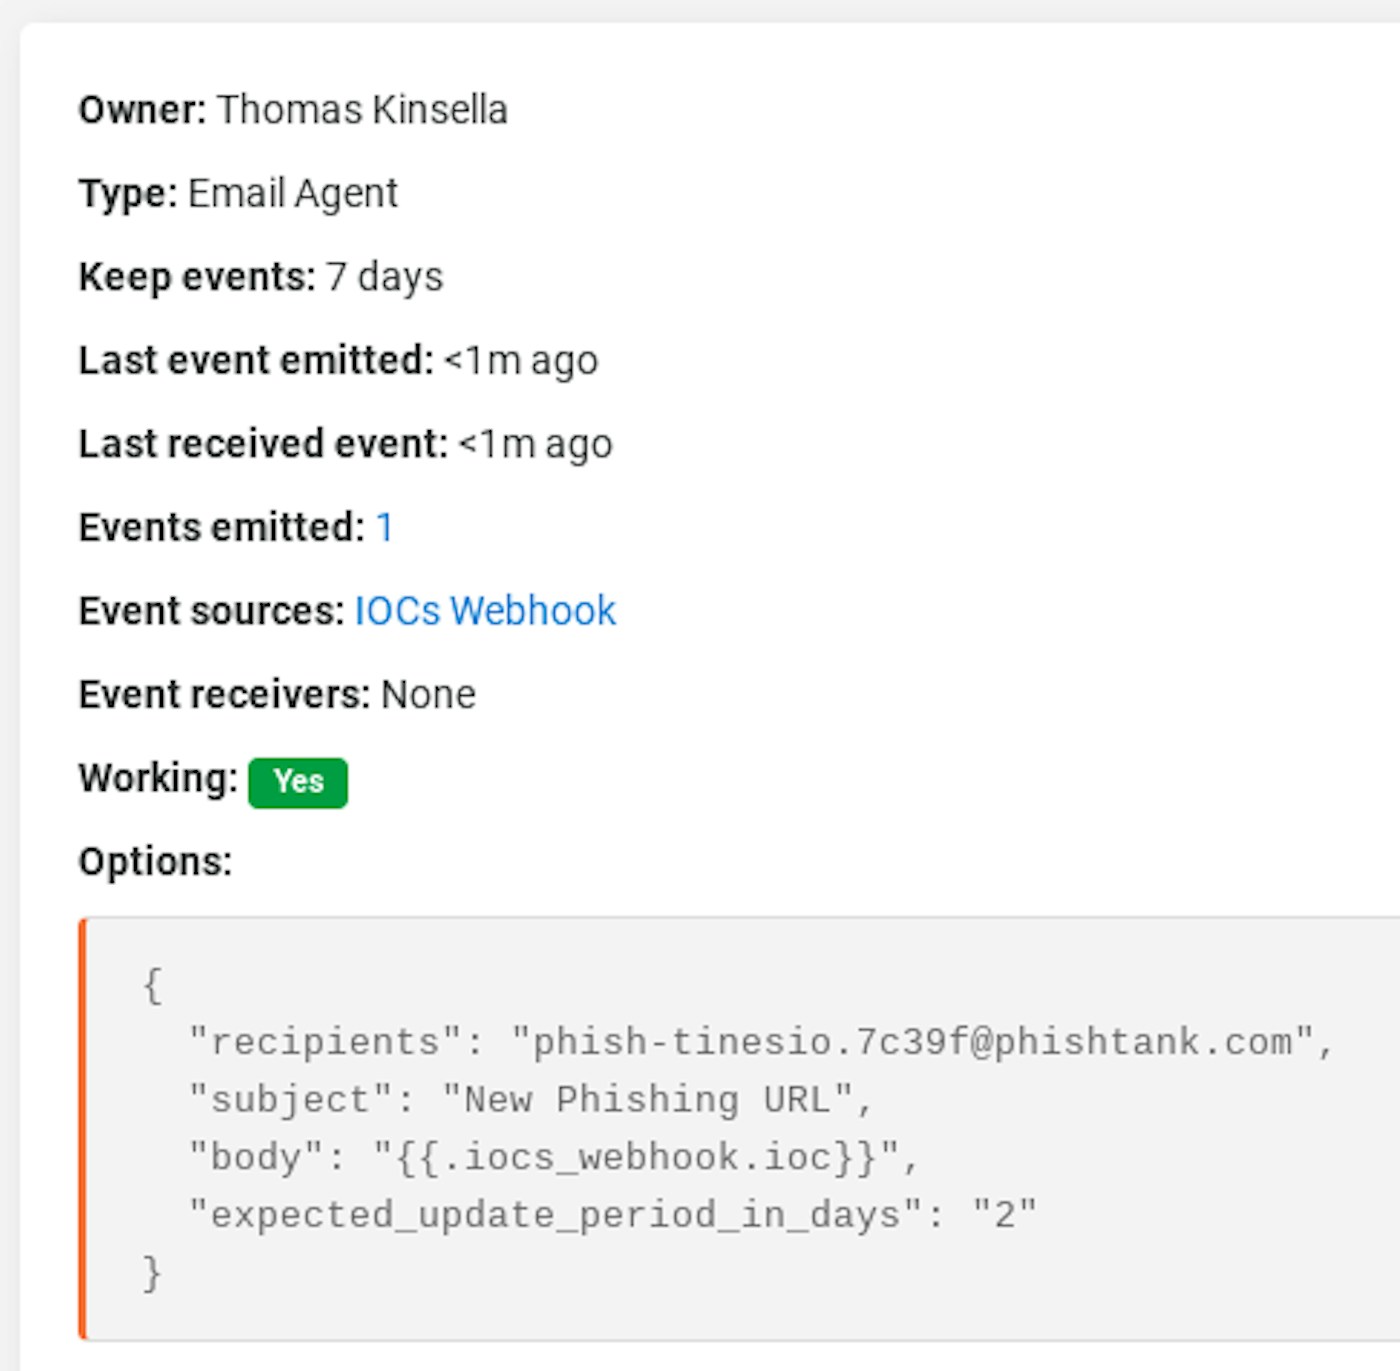
Task: Open the IOCs Webhook event source
Action: point(485,611)
